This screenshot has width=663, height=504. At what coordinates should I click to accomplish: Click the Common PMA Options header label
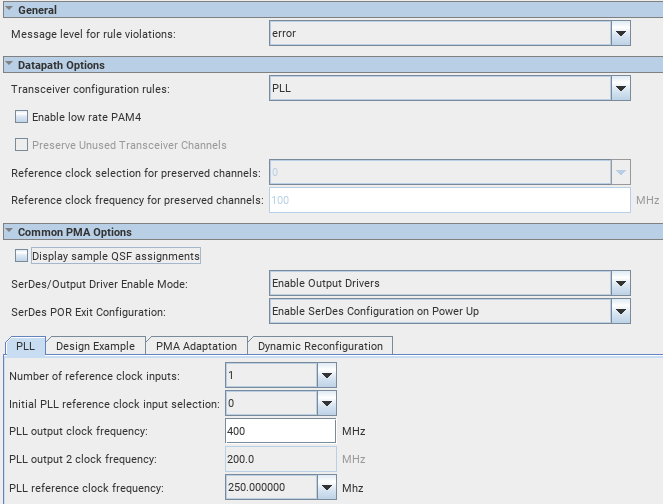[75, 232]
